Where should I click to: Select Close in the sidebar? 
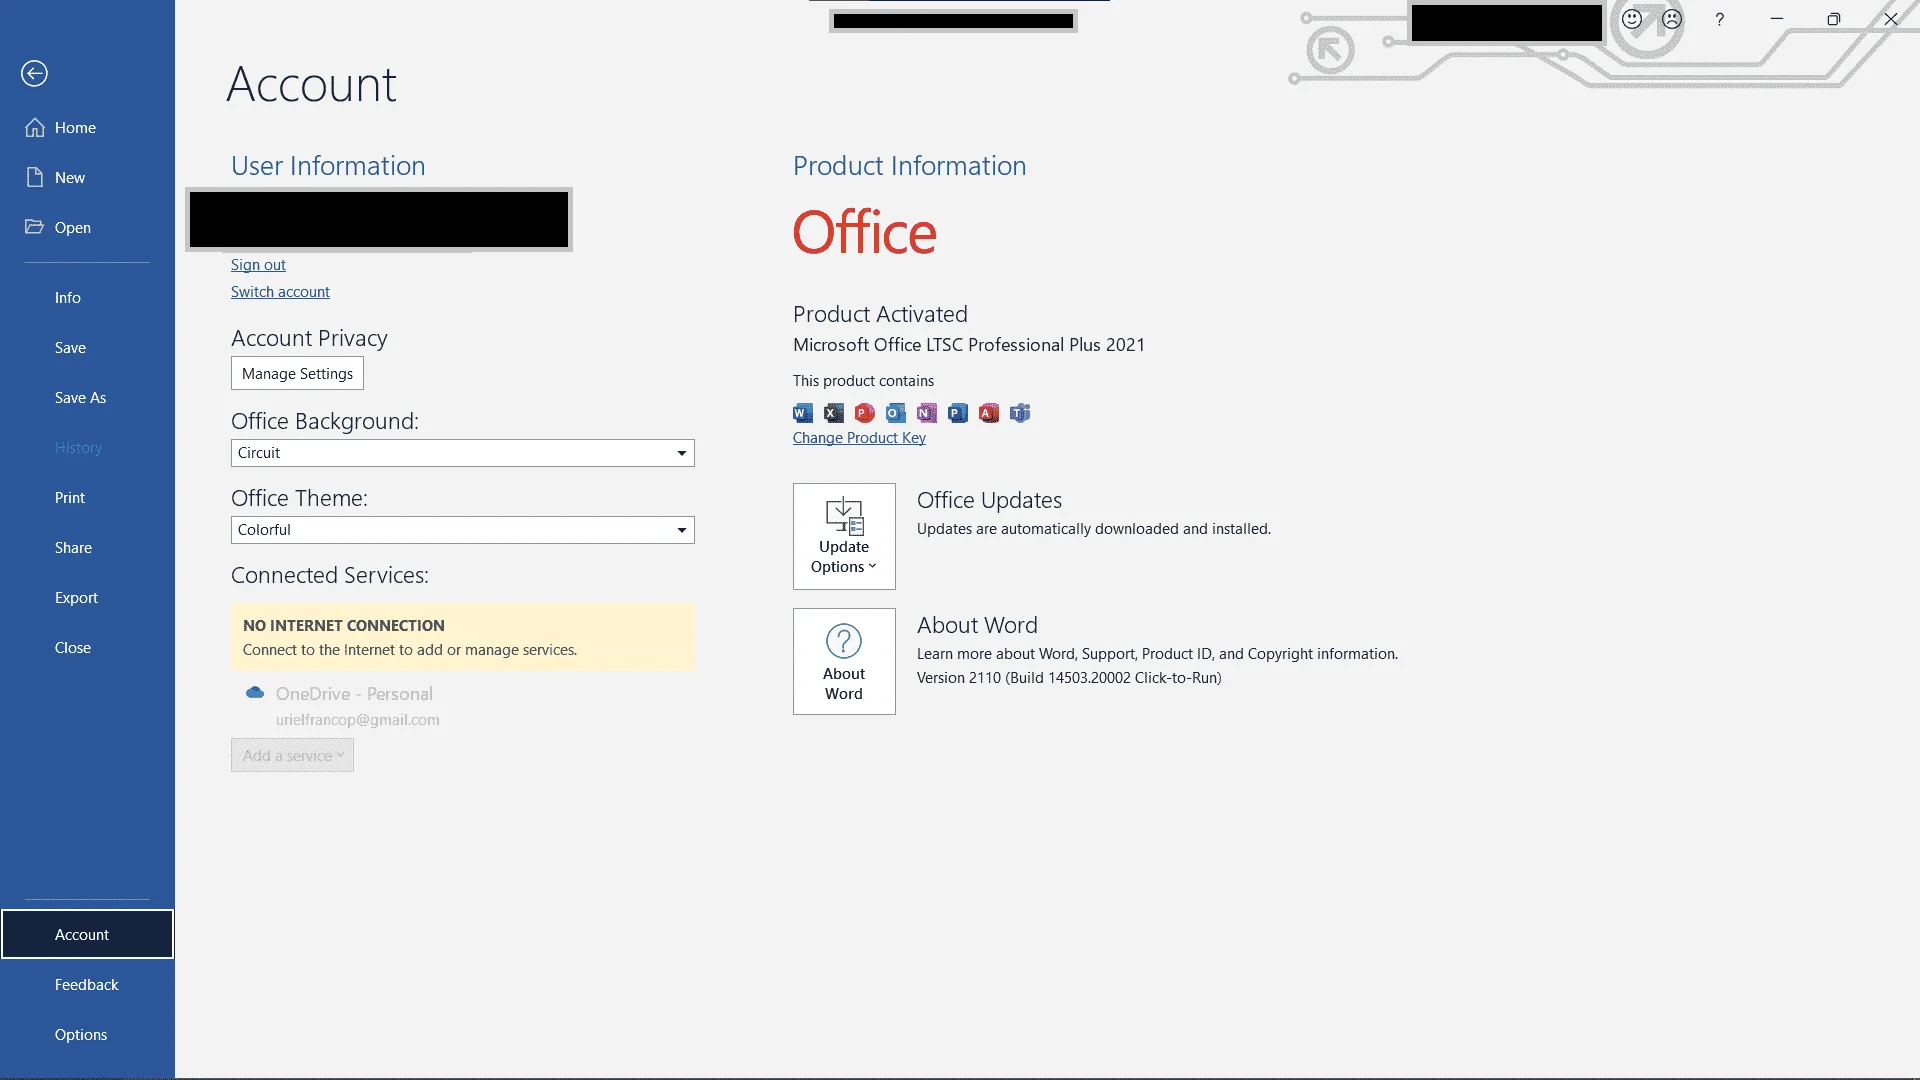pos(87,648)
